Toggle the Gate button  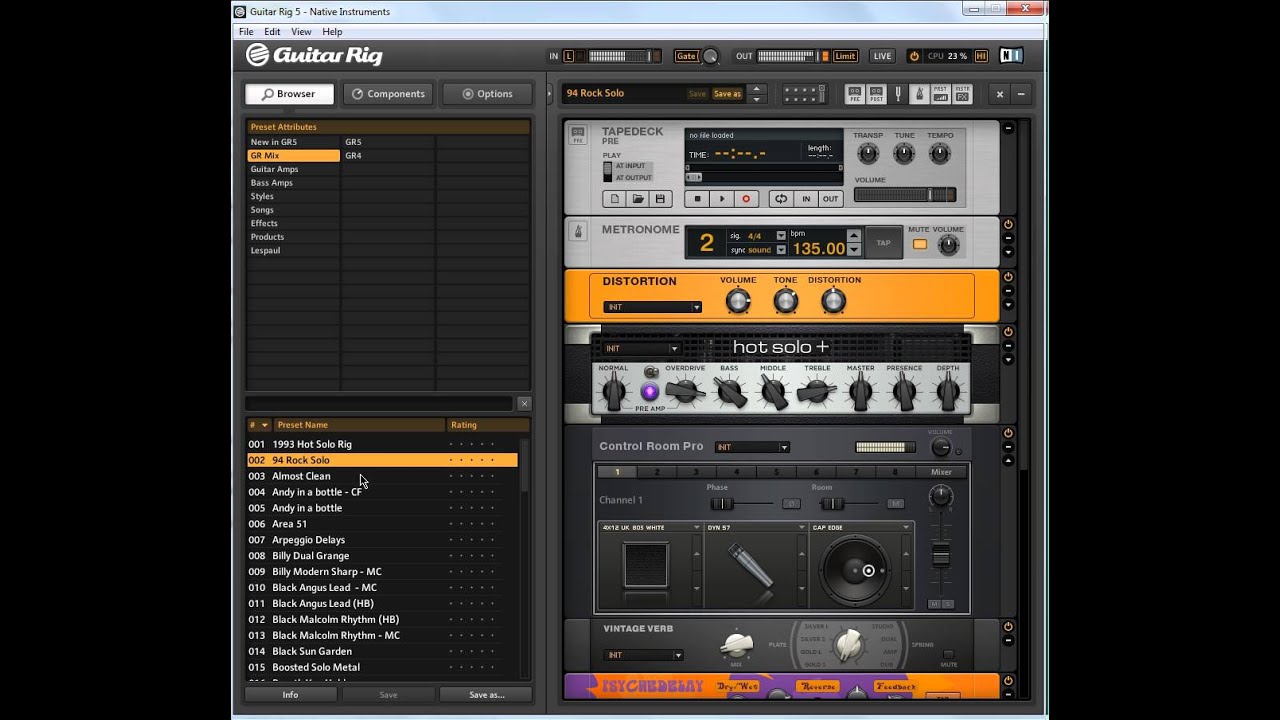click(x=686, y=56)
